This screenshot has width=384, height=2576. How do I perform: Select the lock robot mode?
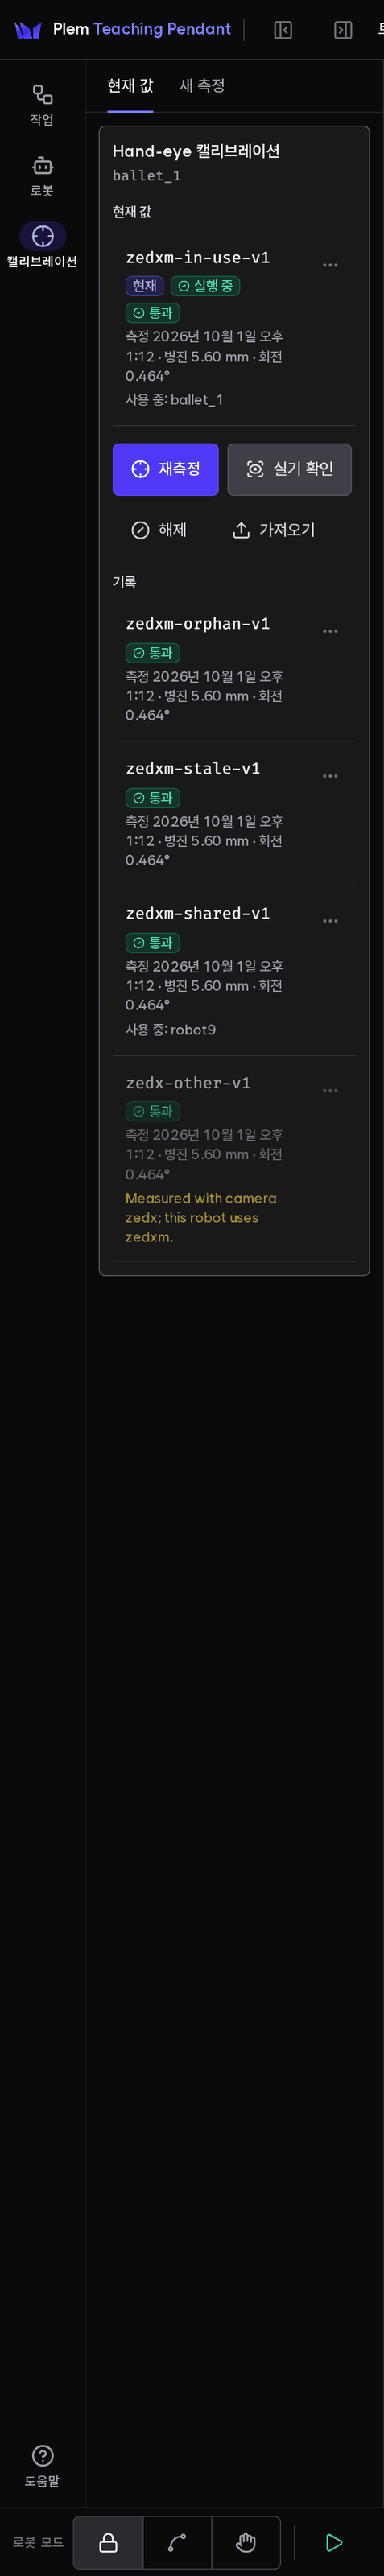[x=108, y=2542]
